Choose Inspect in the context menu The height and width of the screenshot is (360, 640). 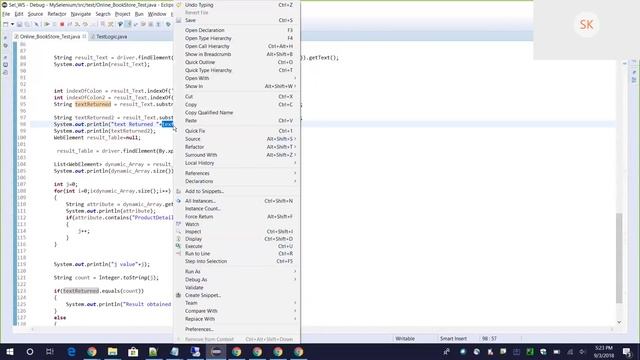point(237,231)
